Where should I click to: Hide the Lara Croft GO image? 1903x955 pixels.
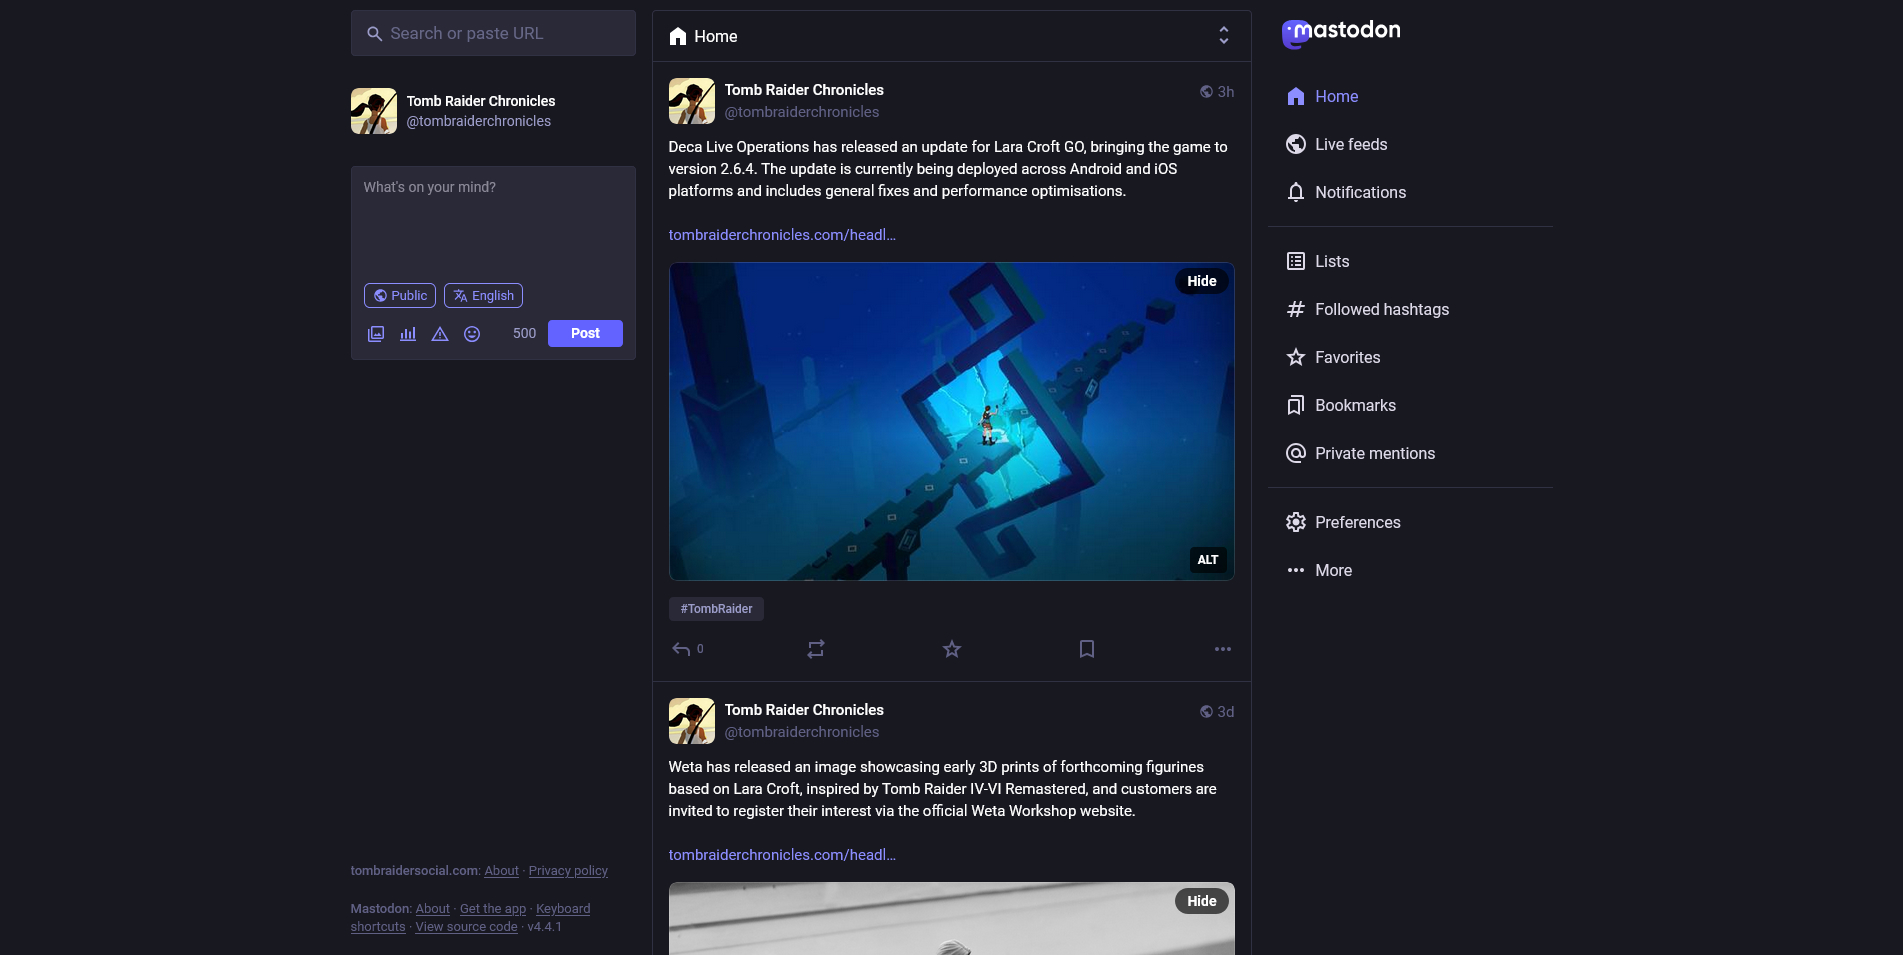pos(1202,281)
